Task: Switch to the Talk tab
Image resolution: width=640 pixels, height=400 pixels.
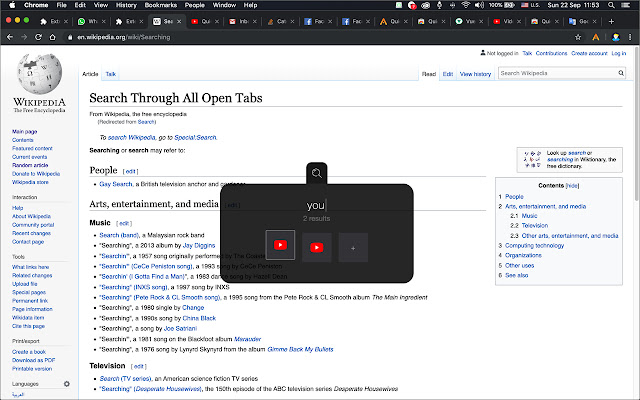Action: [x=111, y=74]
